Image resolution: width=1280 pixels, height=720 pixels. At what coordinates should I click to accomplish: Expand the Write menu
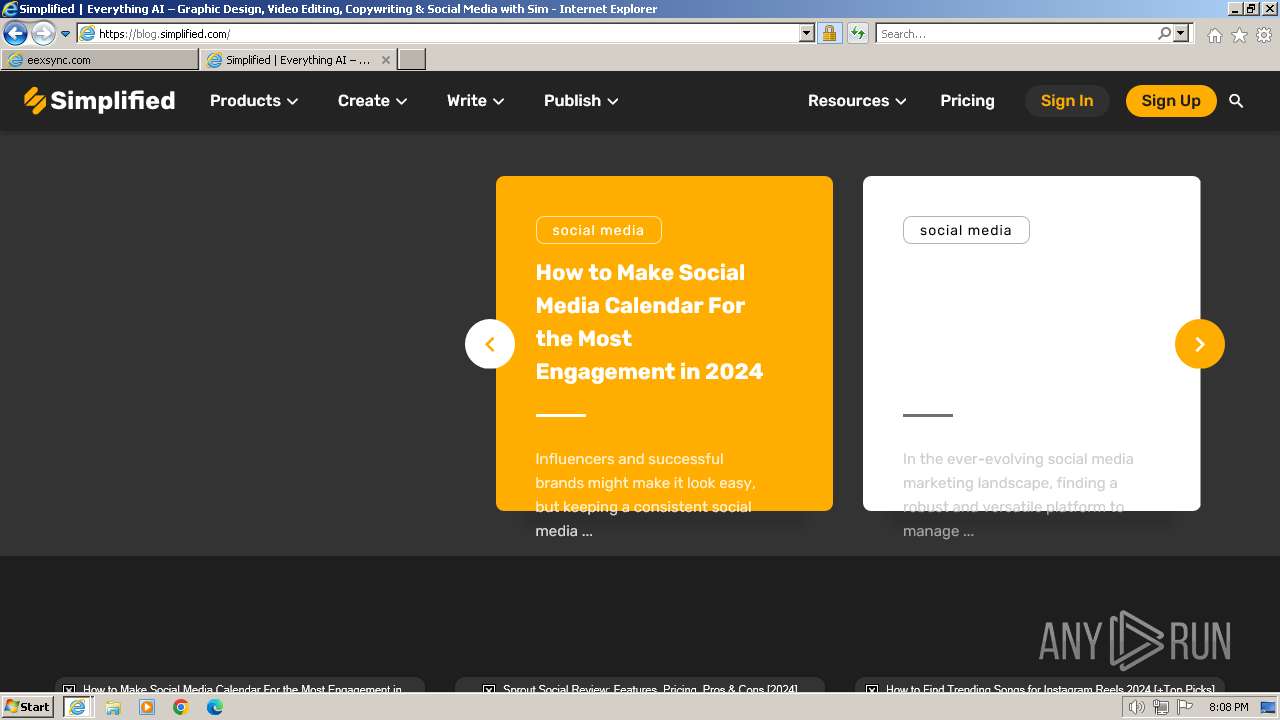click(475, 101)
